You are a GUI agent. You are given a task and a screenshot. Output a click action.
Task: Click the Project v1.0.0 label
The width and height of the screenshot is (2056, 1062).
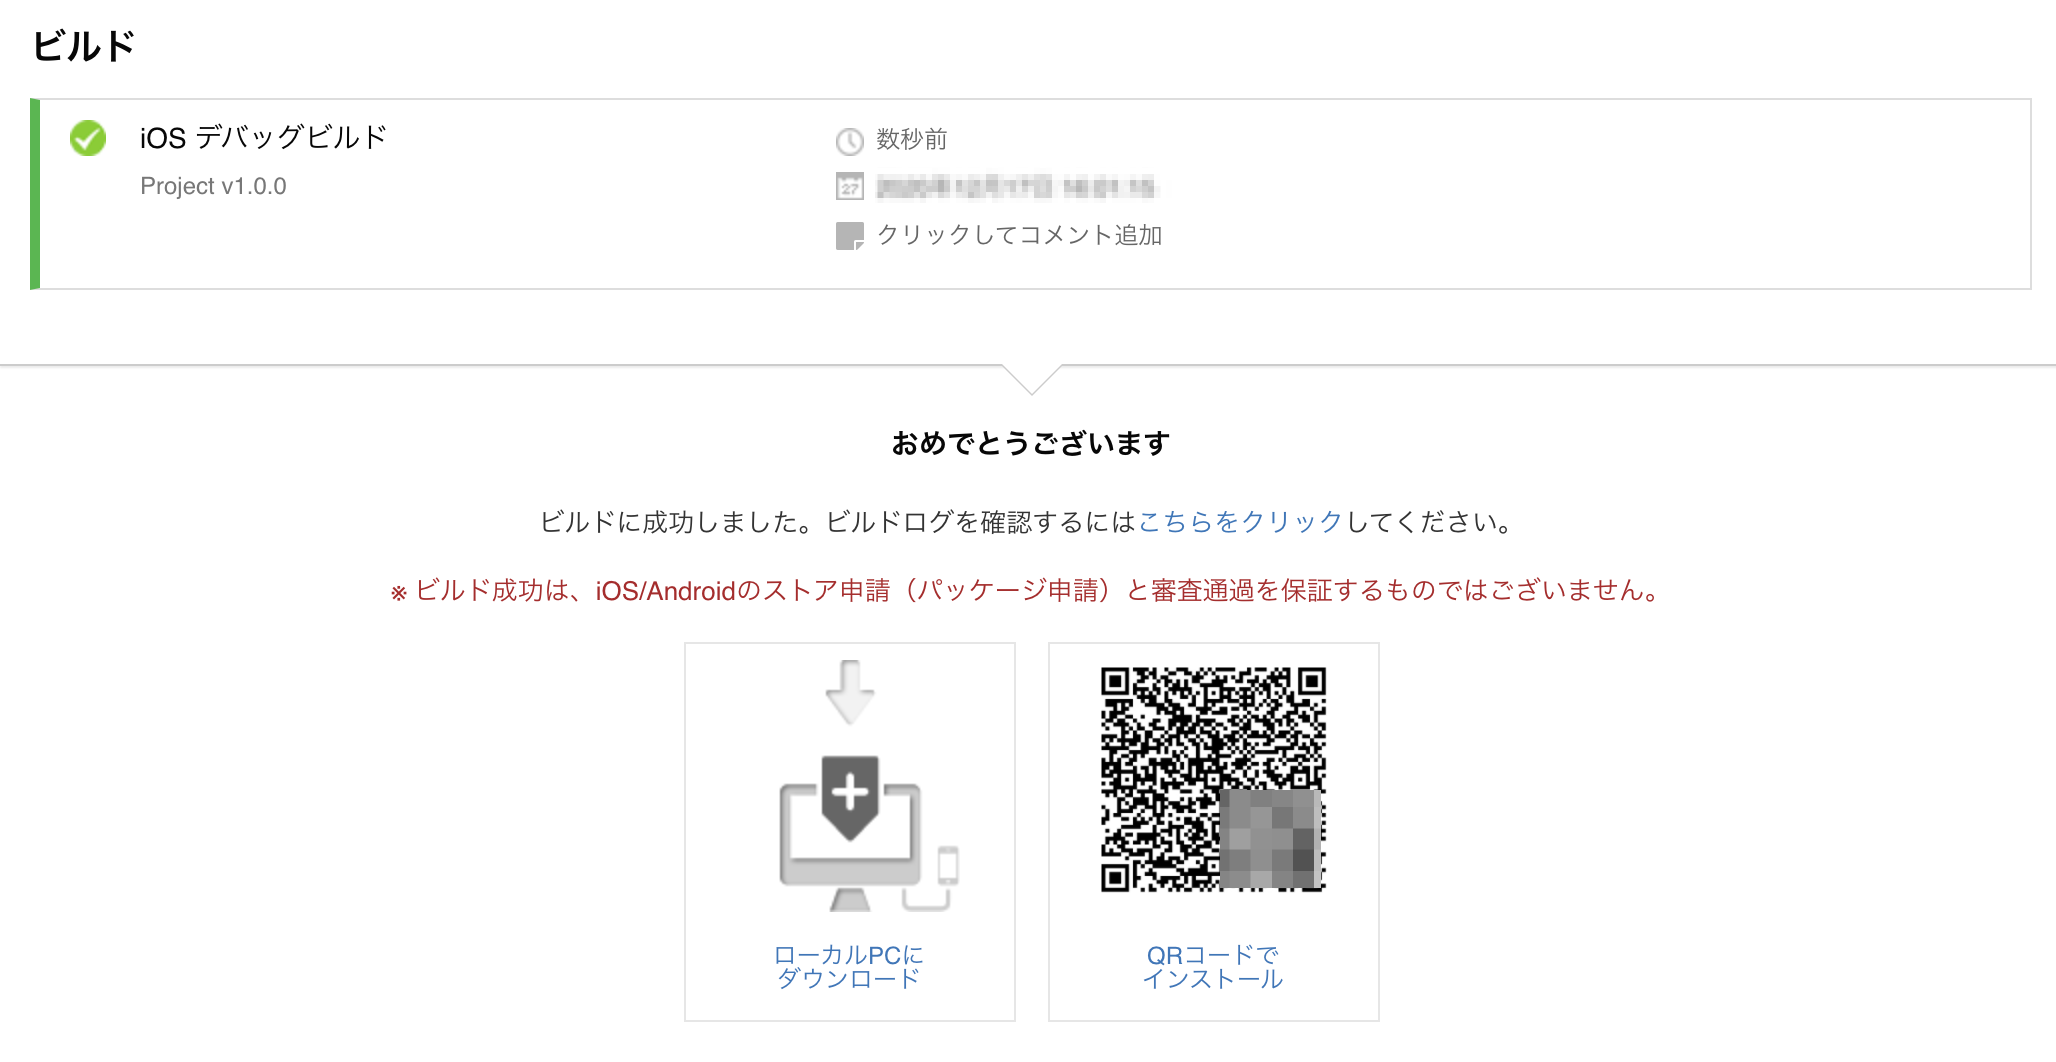(213, 186)
